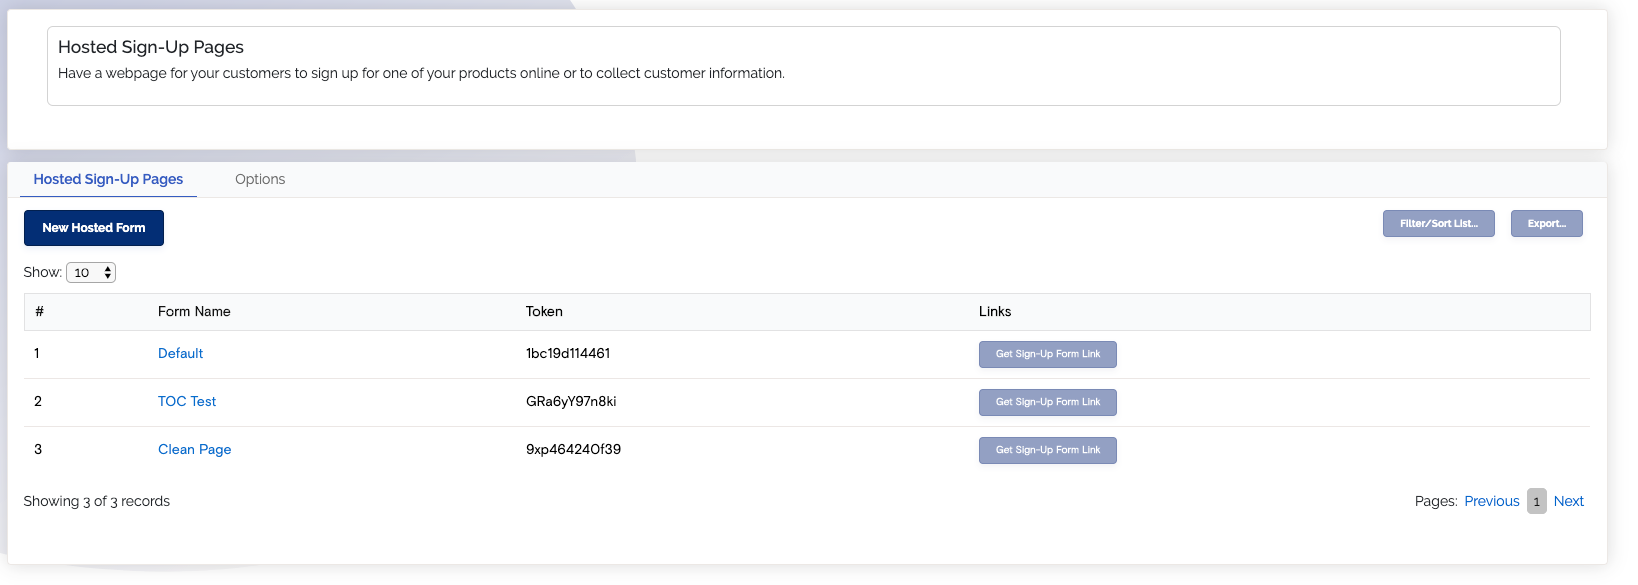Click the Export button

(1547, 224)
